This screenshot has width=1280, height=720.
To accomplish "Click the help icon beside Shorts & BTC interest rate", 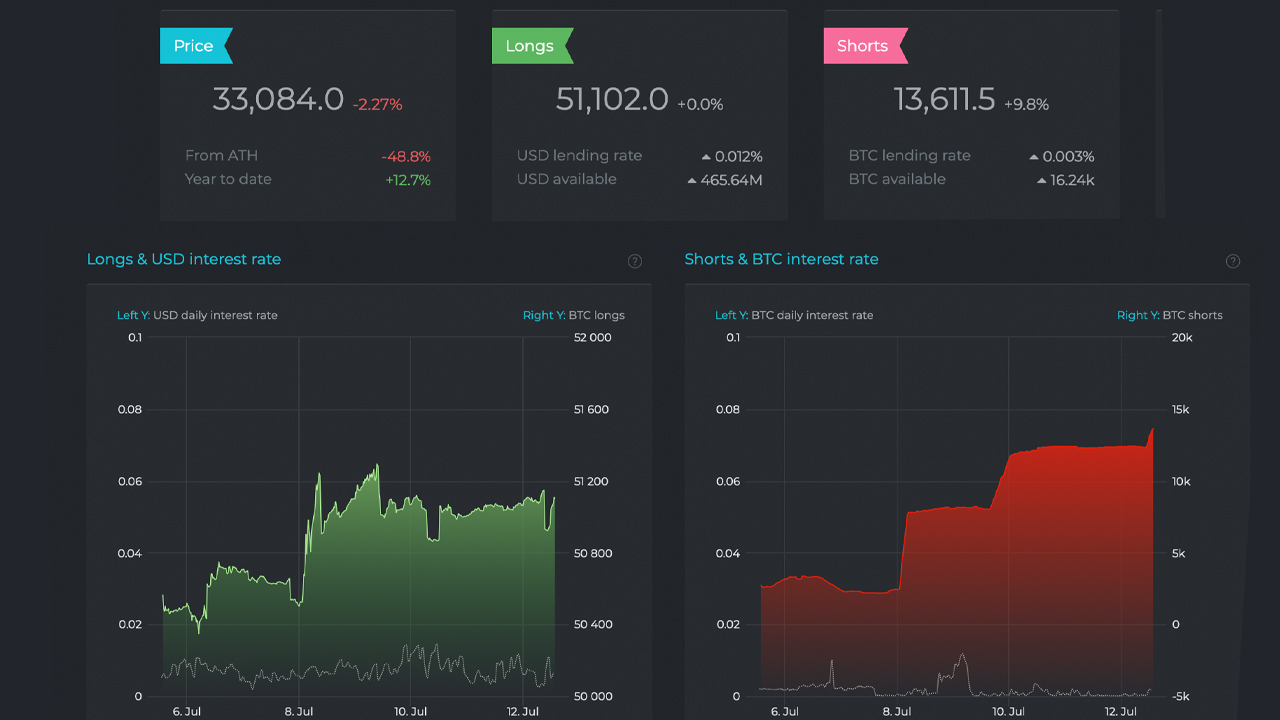I will pos(1233,261).
